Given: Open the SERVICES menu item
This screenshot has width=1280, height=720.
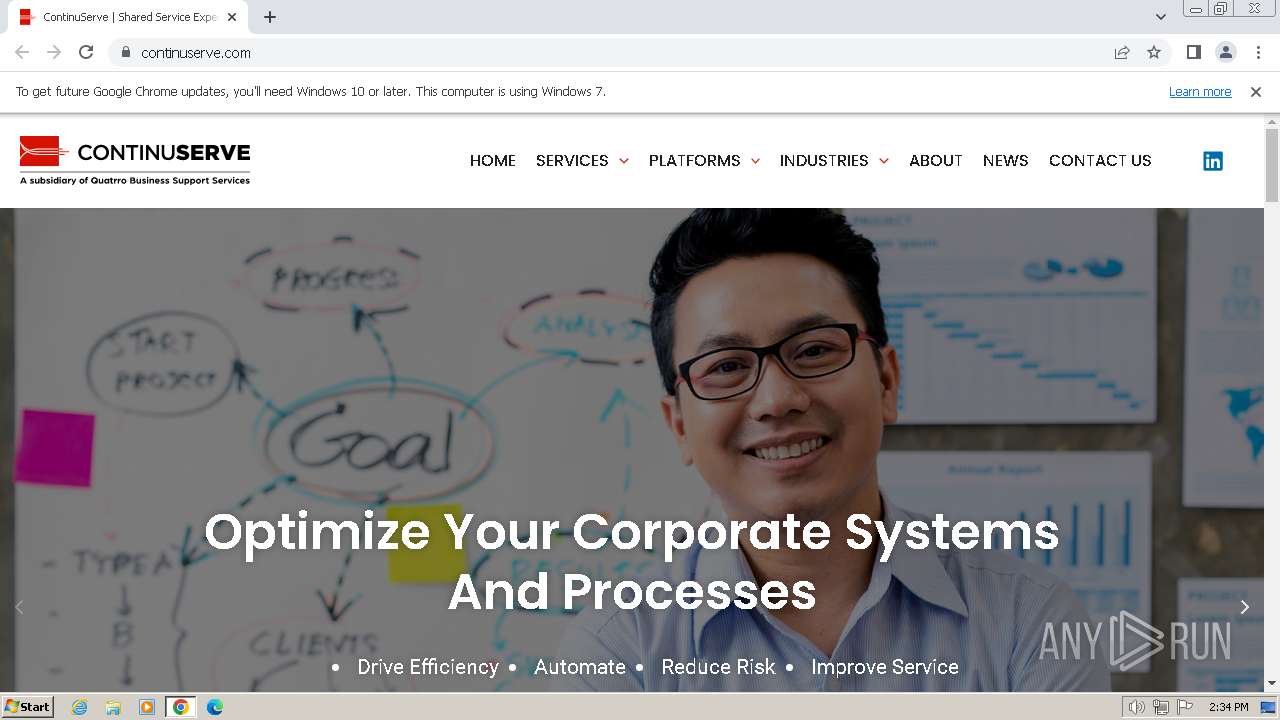Looking at the screenshot, I should (x=572, y=161).
